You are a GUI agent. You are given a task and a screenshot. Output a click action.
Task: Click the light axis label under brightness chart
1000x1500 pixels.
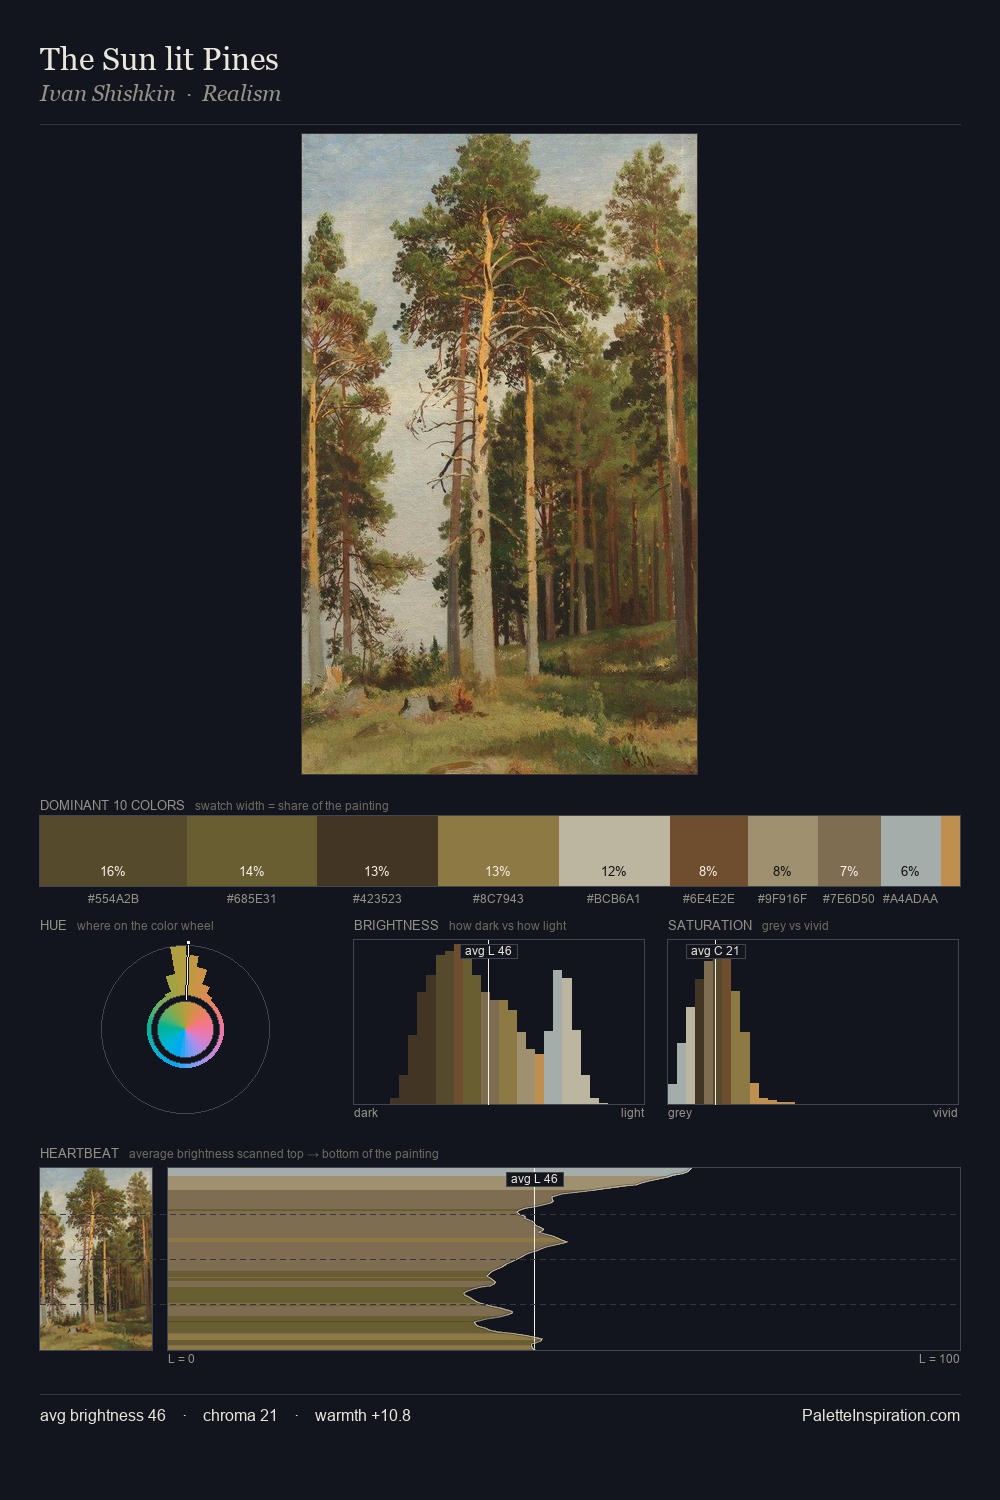(632, 1113)
